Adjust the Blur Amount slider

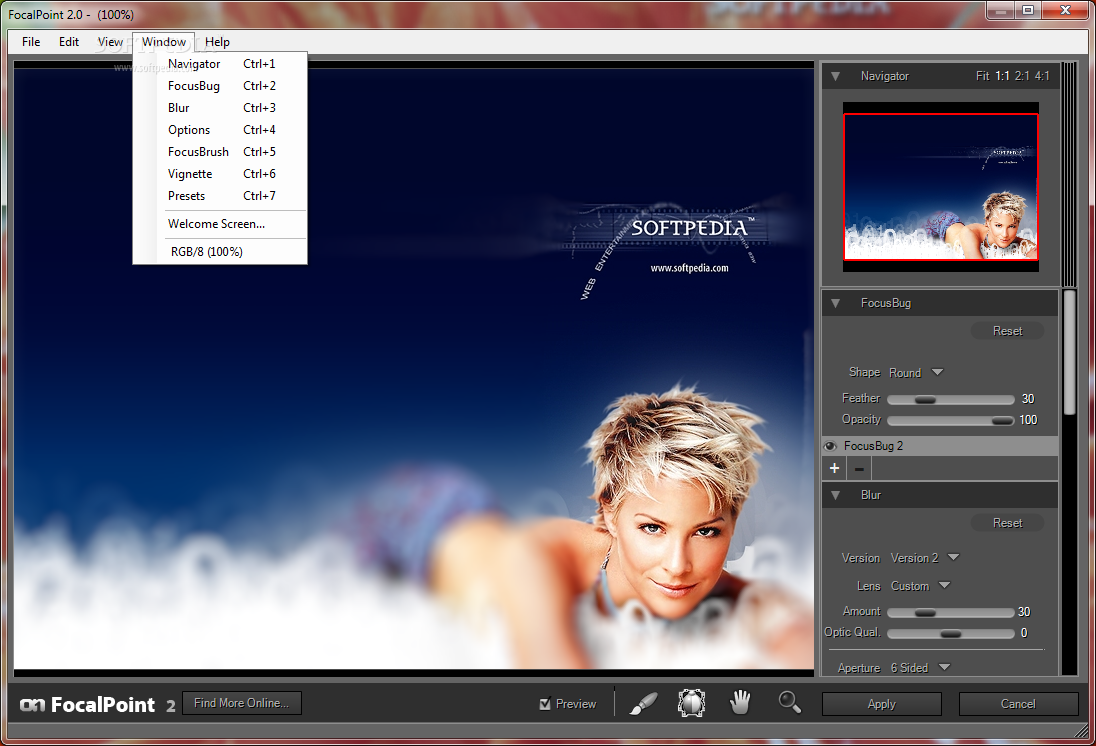pos(951,612)
